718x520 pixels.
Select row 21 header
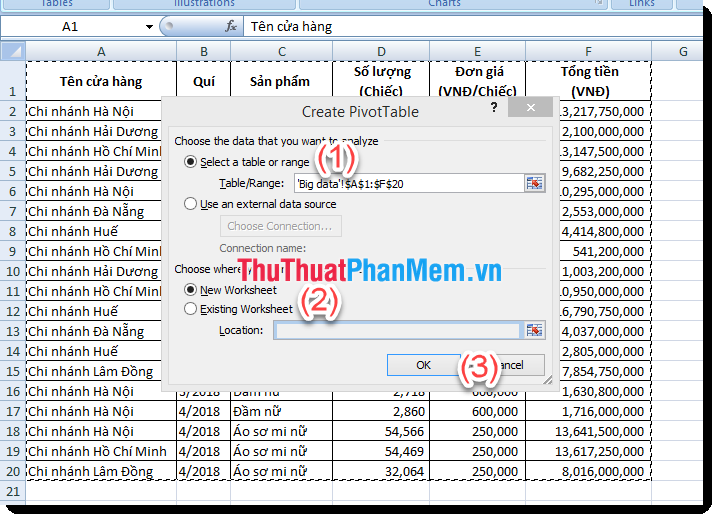point(13,491)
